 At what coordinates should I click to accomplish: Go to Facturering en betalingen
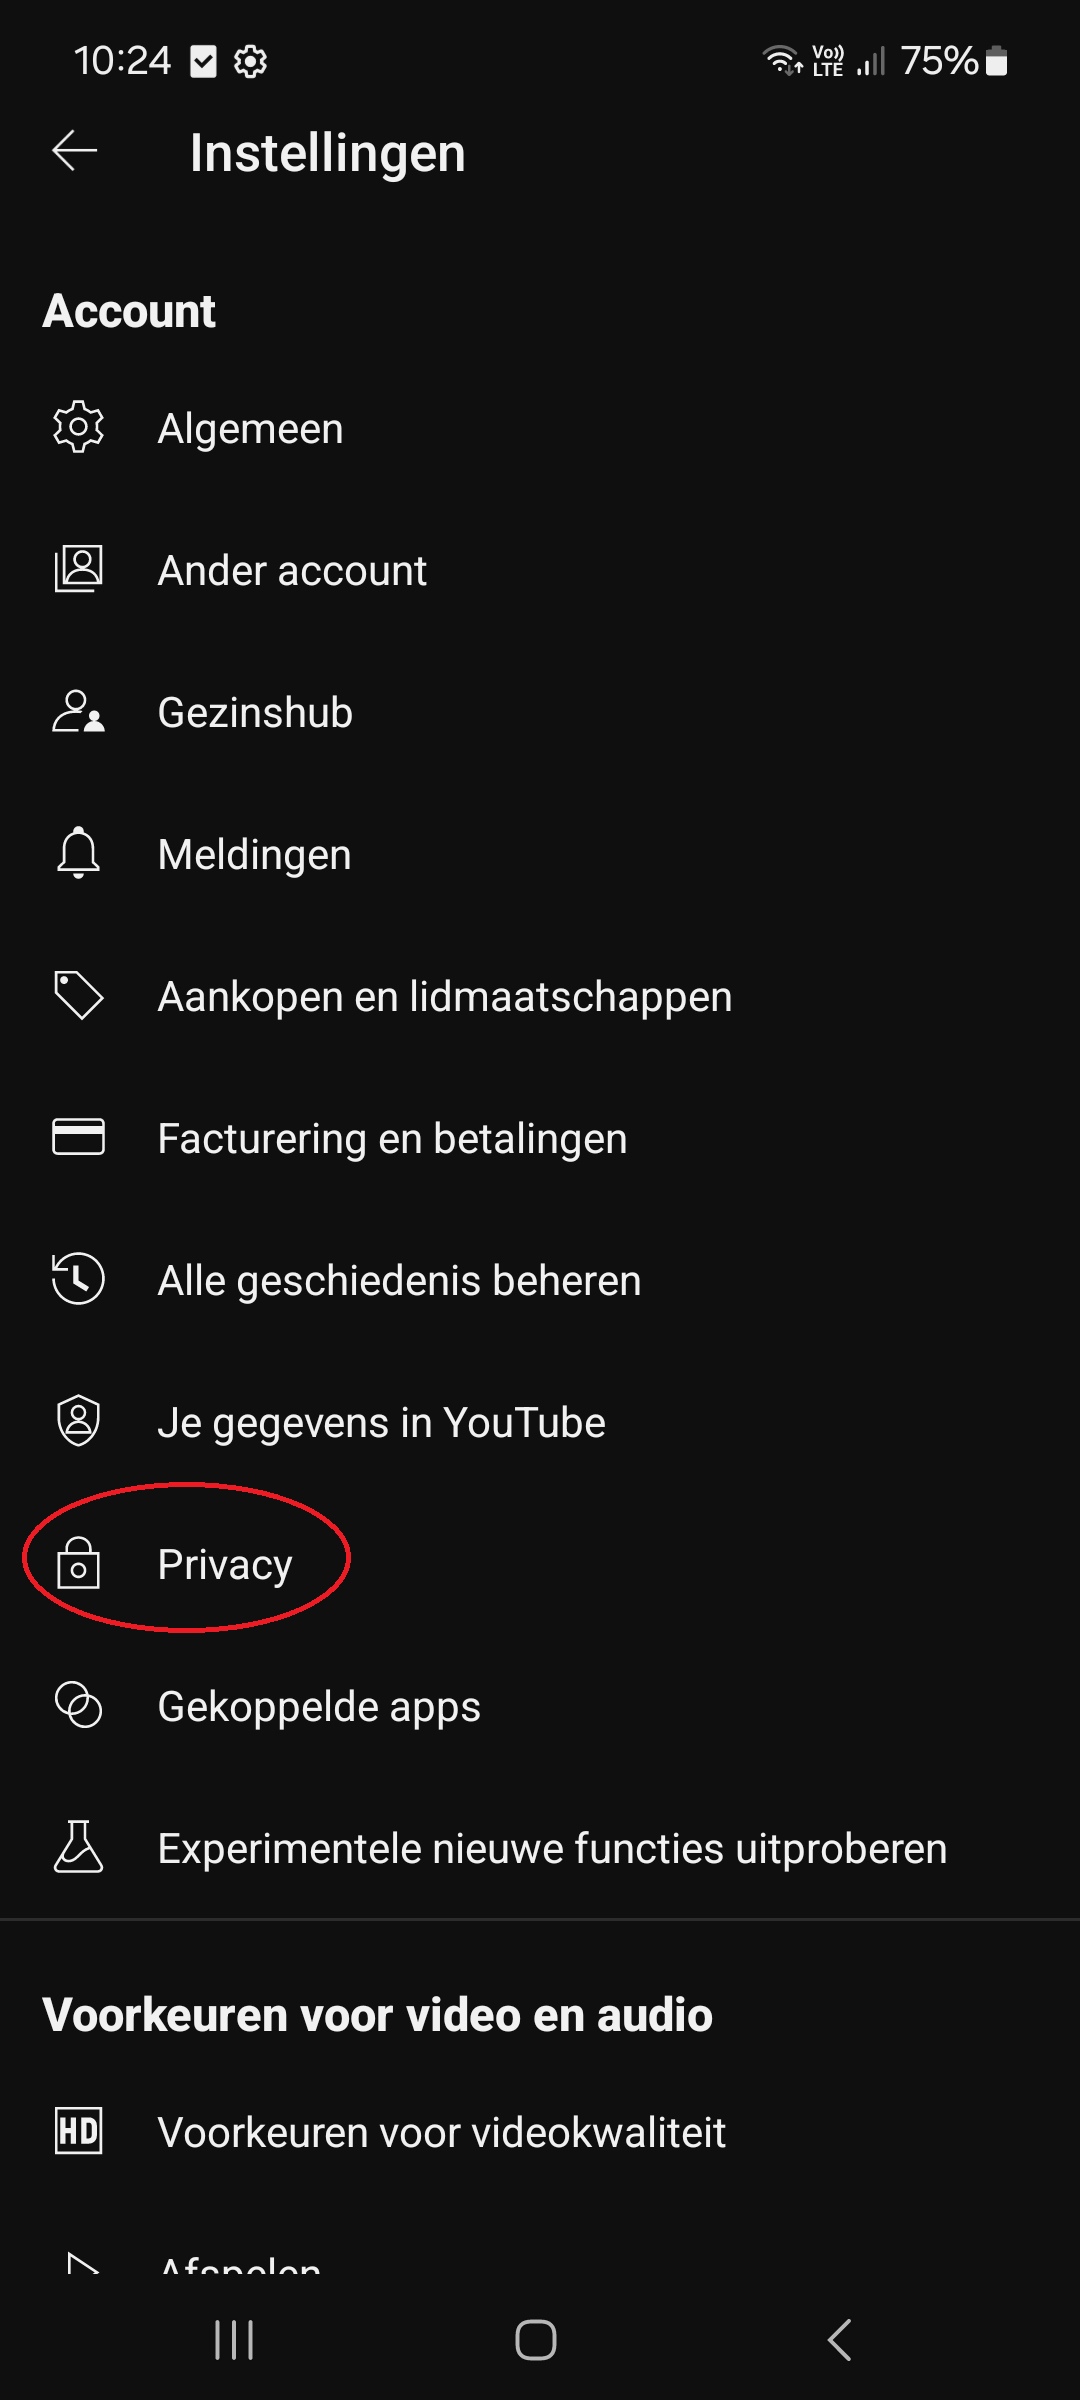(x=392, y=1139)
